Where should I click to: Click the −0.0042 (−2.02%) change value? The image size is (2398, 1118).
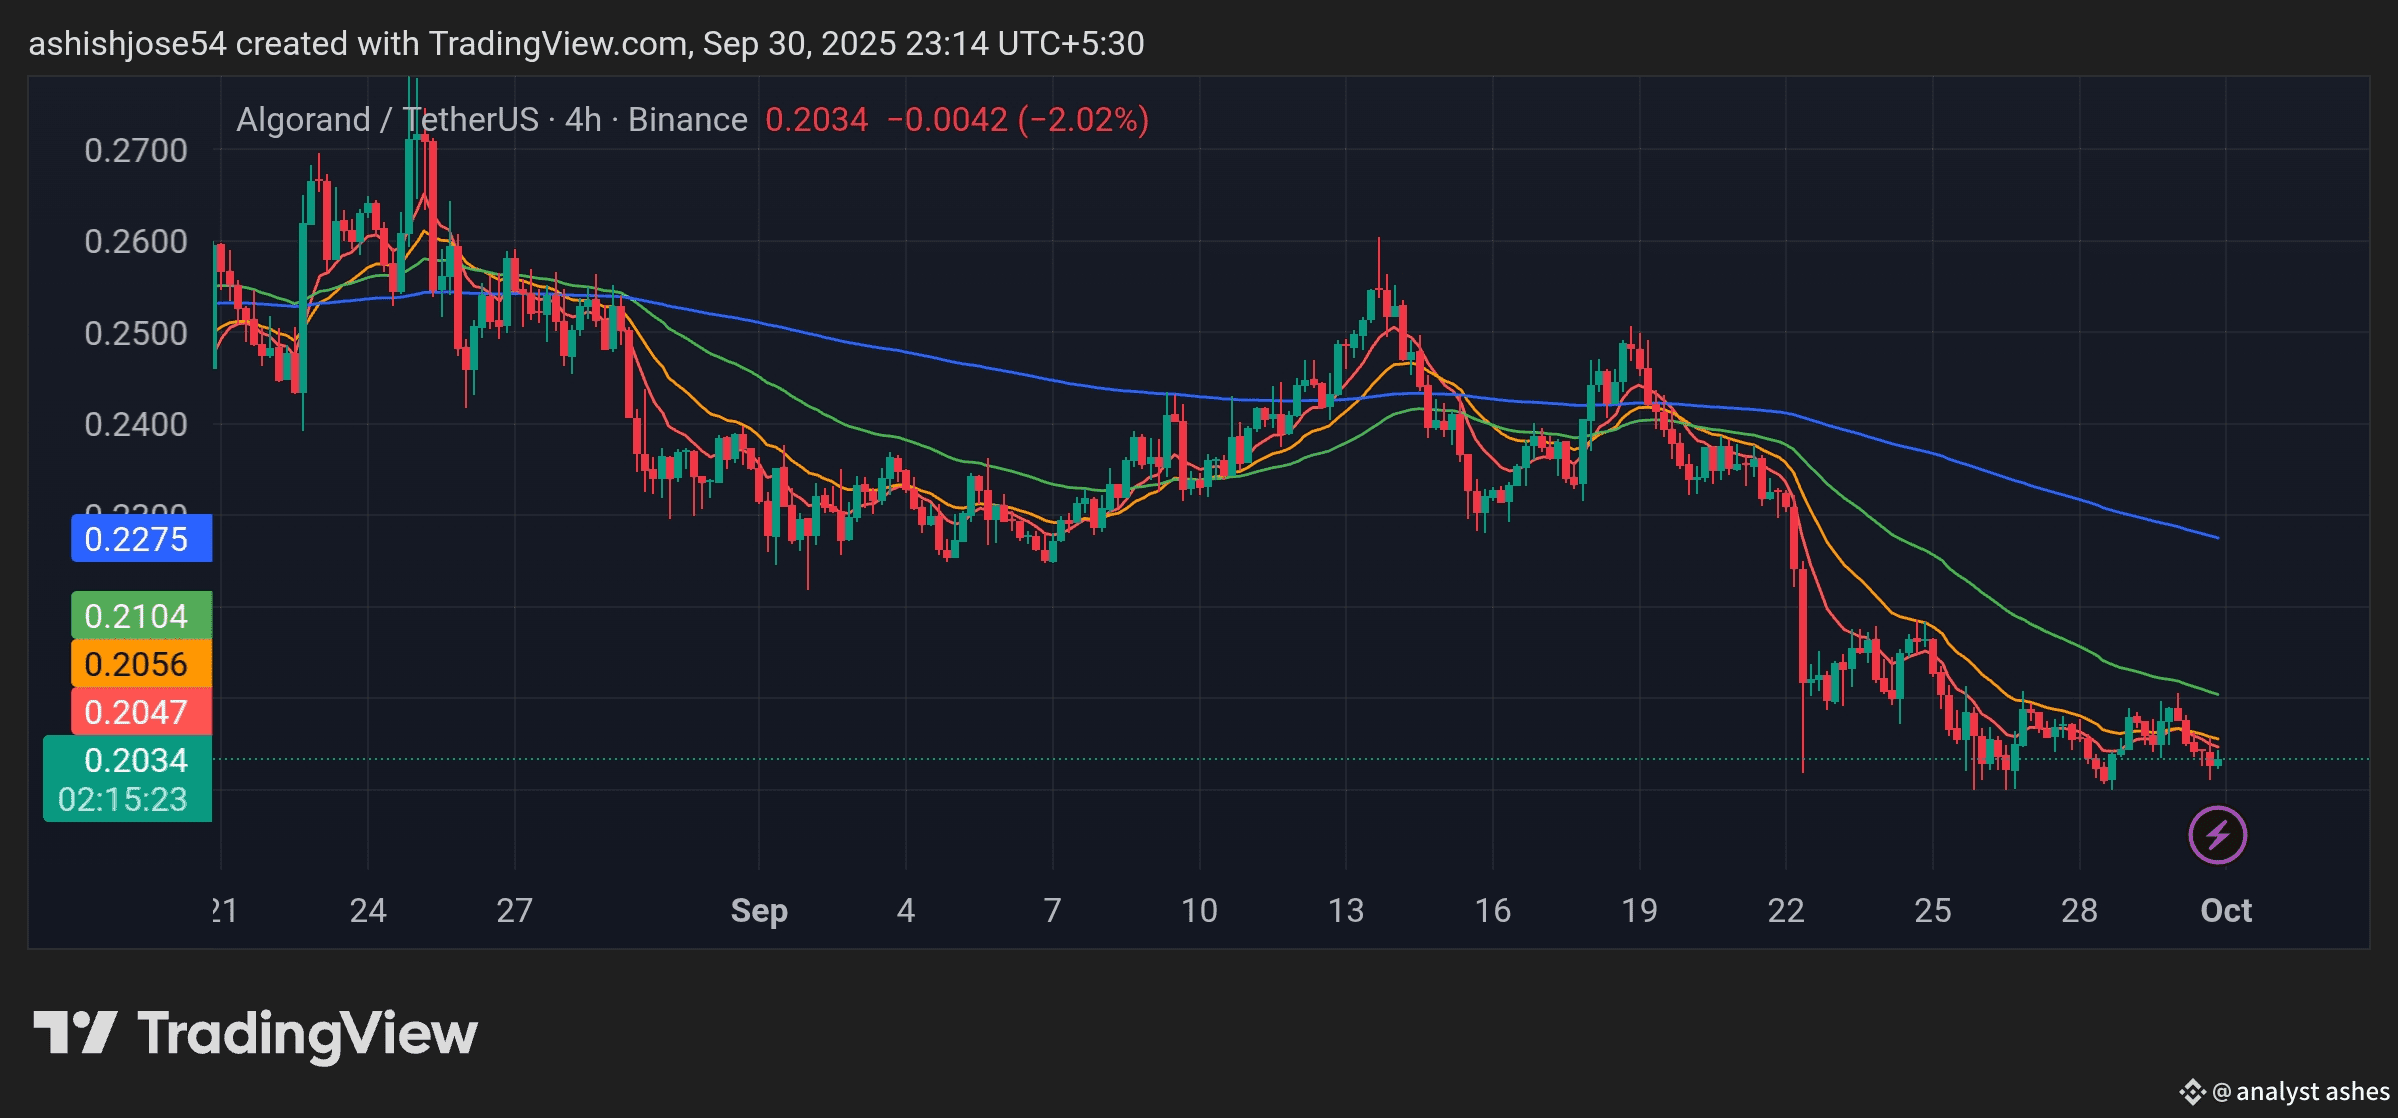point(1017,120)
